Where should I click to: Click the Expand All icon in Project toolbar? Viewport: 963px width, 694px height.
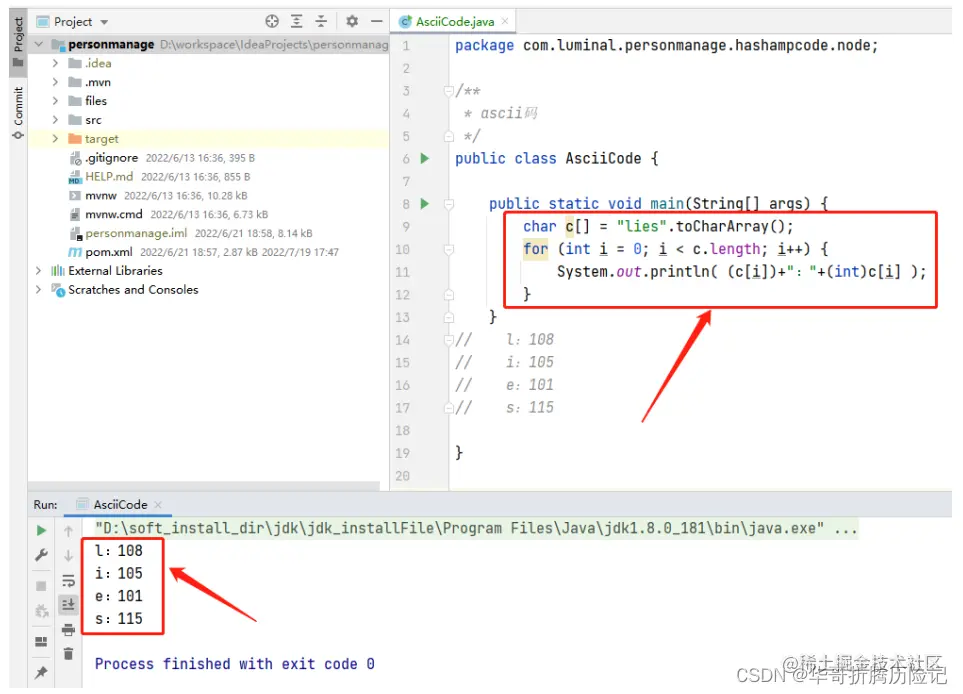coord(297,21)
